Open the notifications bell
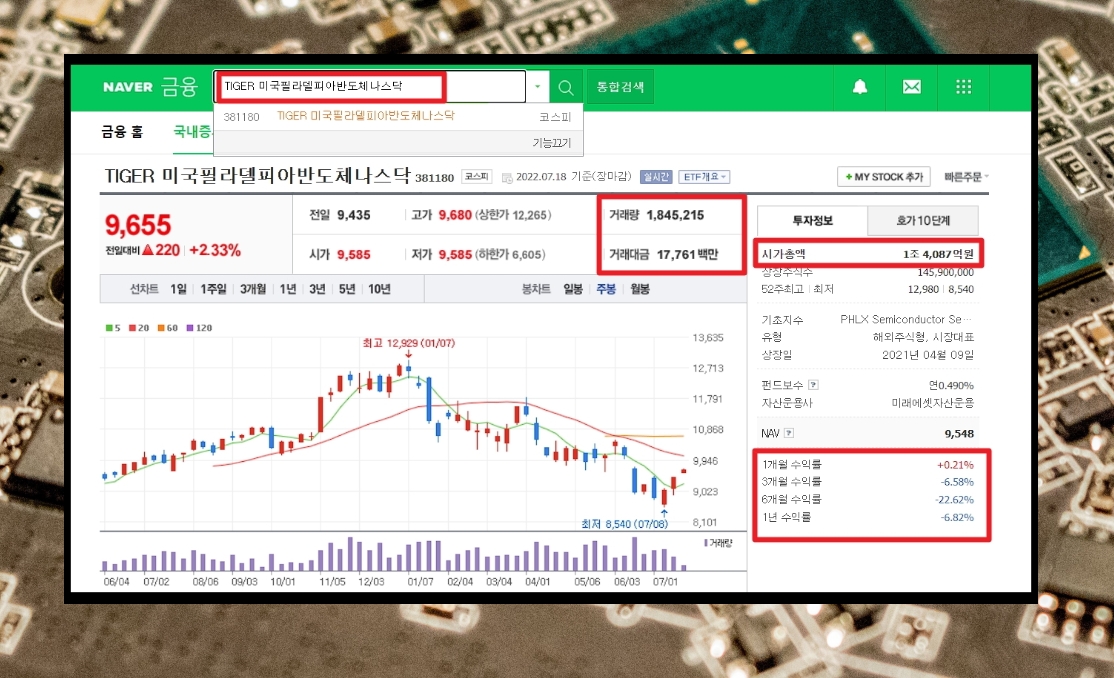 pyautogui.click(x=860, y=87)
